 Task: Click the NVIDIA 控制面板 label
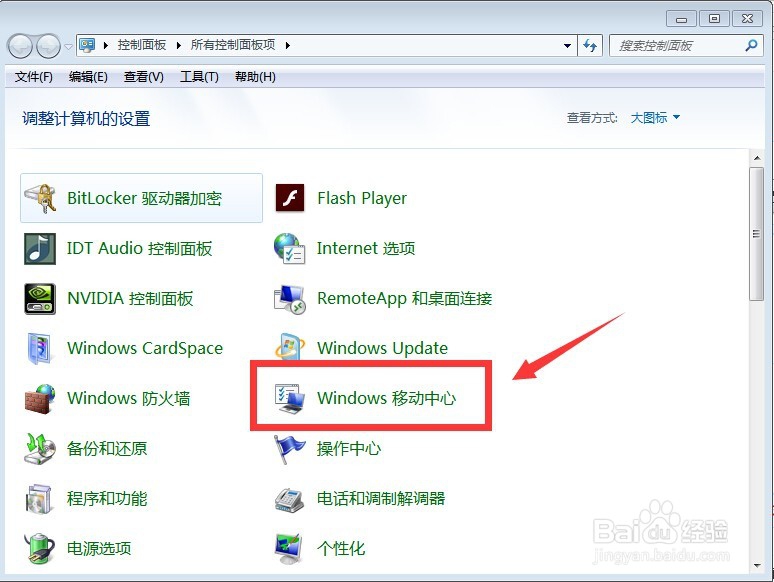[130, 299]
